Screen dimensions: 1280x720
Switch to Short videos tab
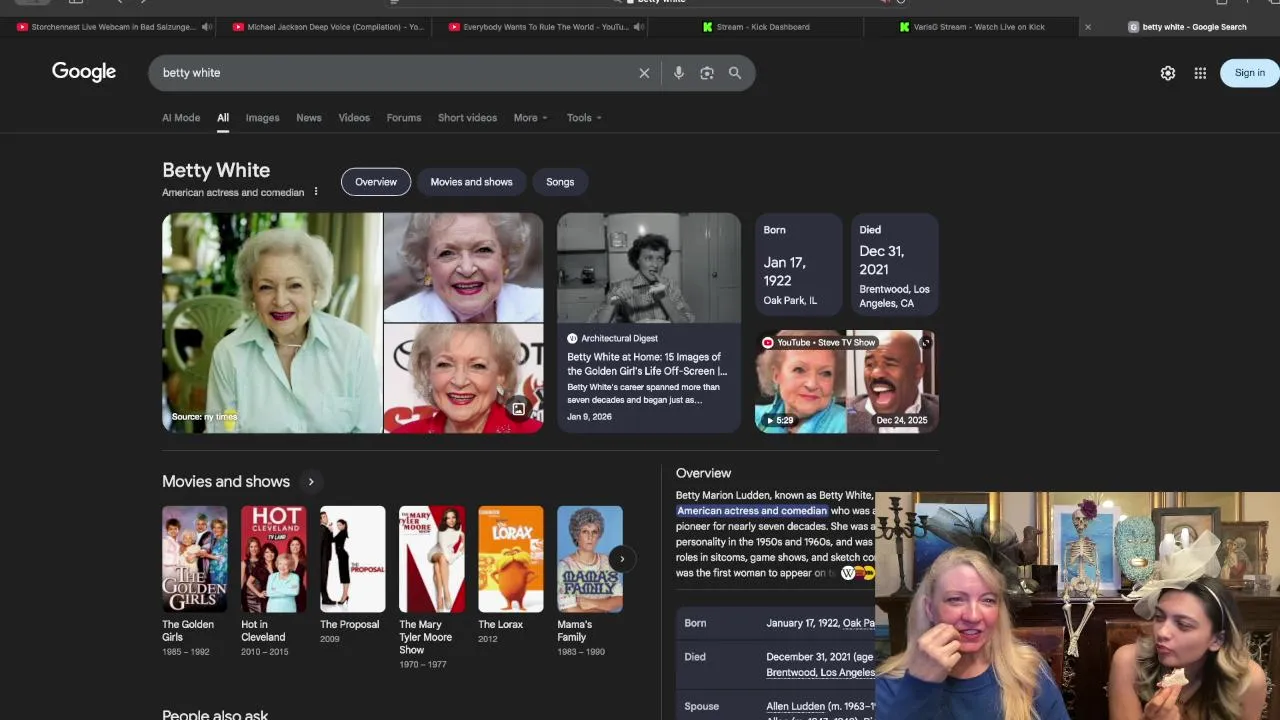(x=467, y=118)
